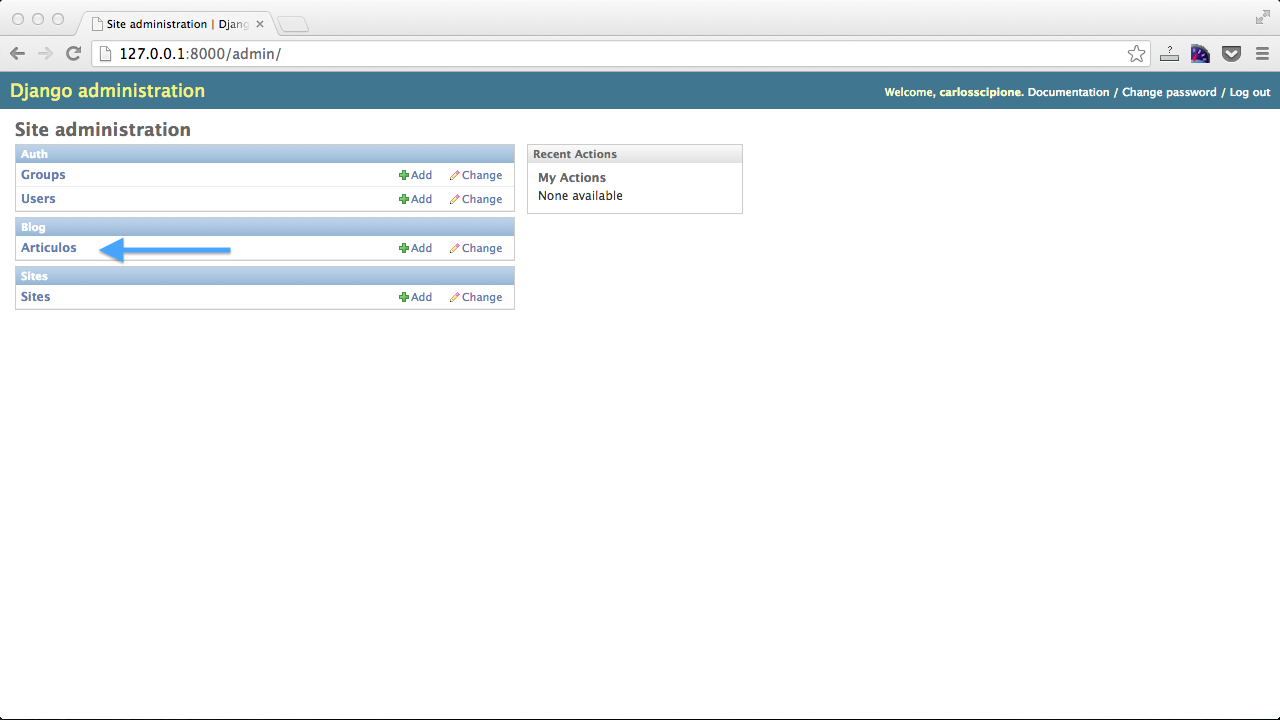Click the Site administration heading
1280x720 pixels.
click(103, 130)
